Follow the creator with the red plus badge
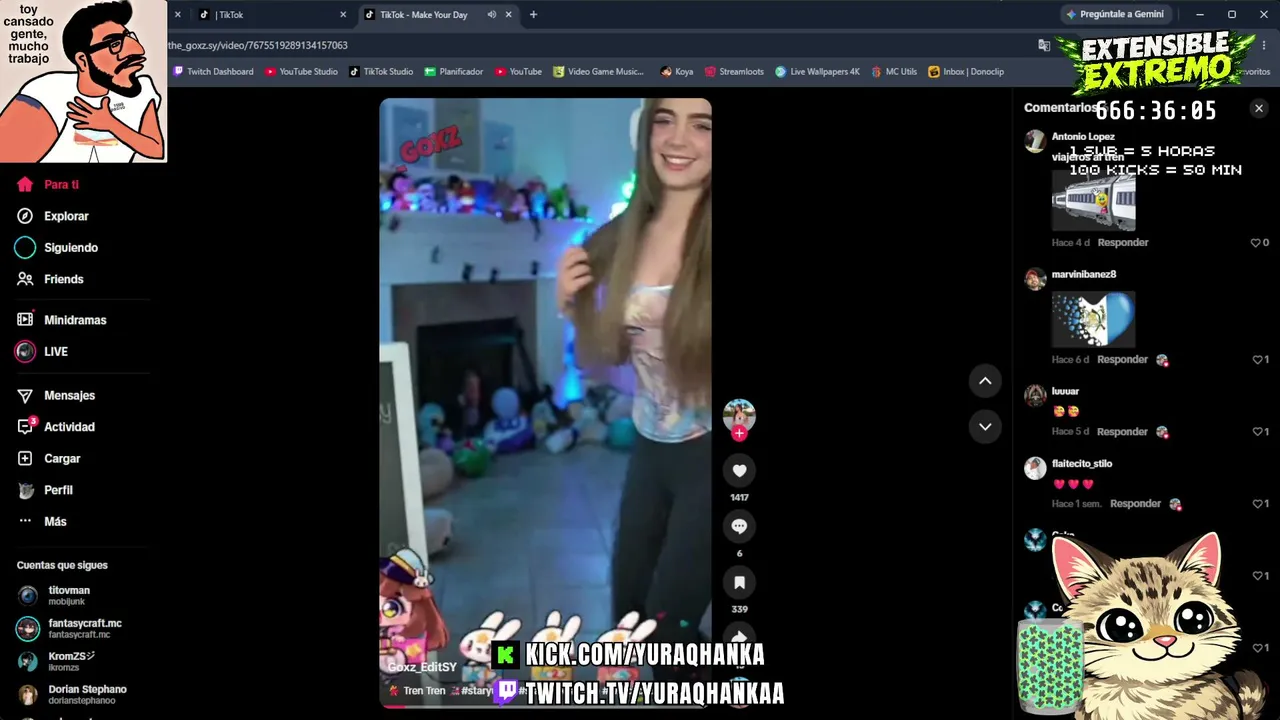Image resolution: width=1280 pixels, height=720 pixels. click(739, 433)
